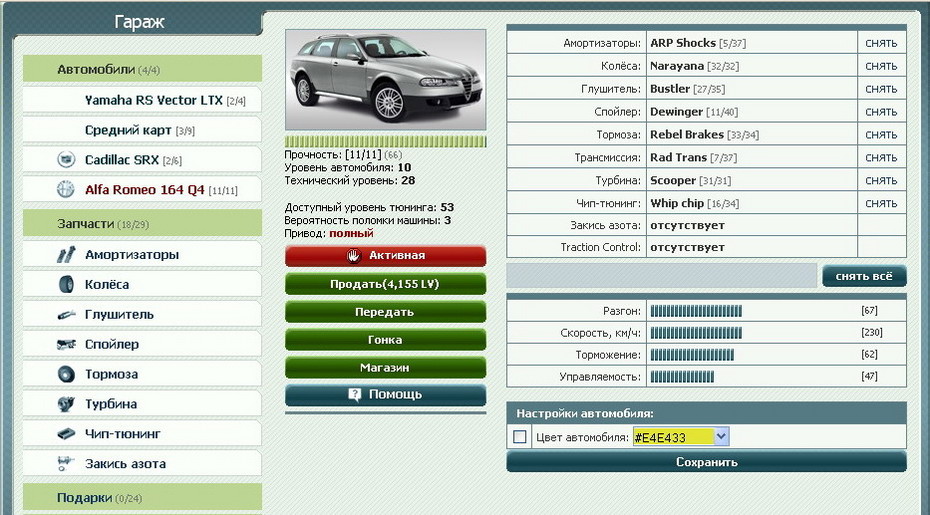Open Амортизаторы parts category

[x=142, y=255]
